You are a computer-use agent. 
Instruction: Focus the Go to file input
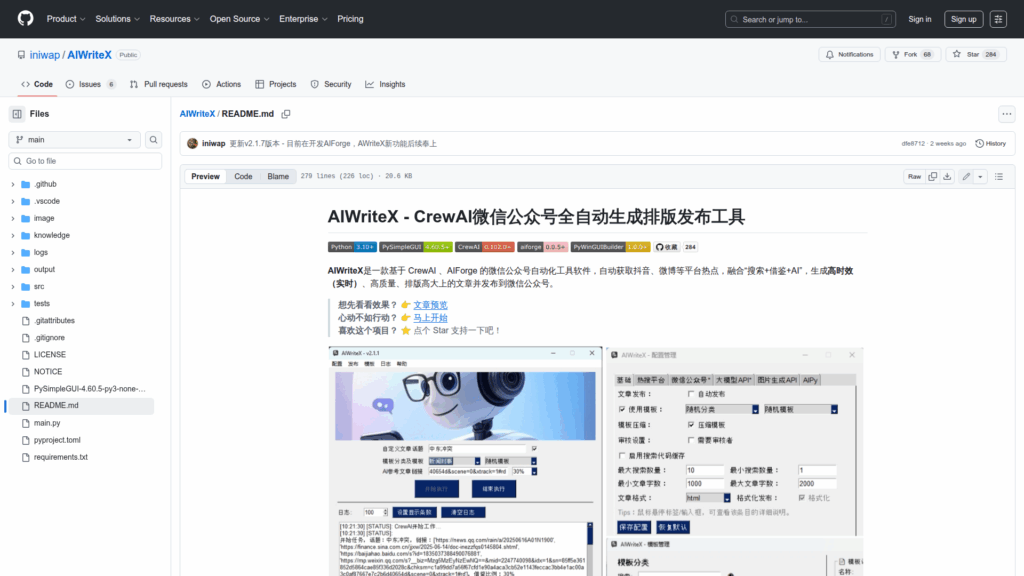[x=85, y=161]
